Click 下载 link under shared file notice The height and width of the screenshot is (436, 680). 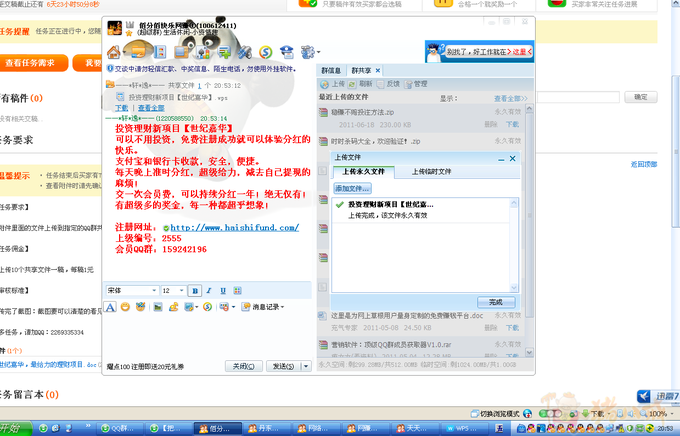(x=121, y=108)
